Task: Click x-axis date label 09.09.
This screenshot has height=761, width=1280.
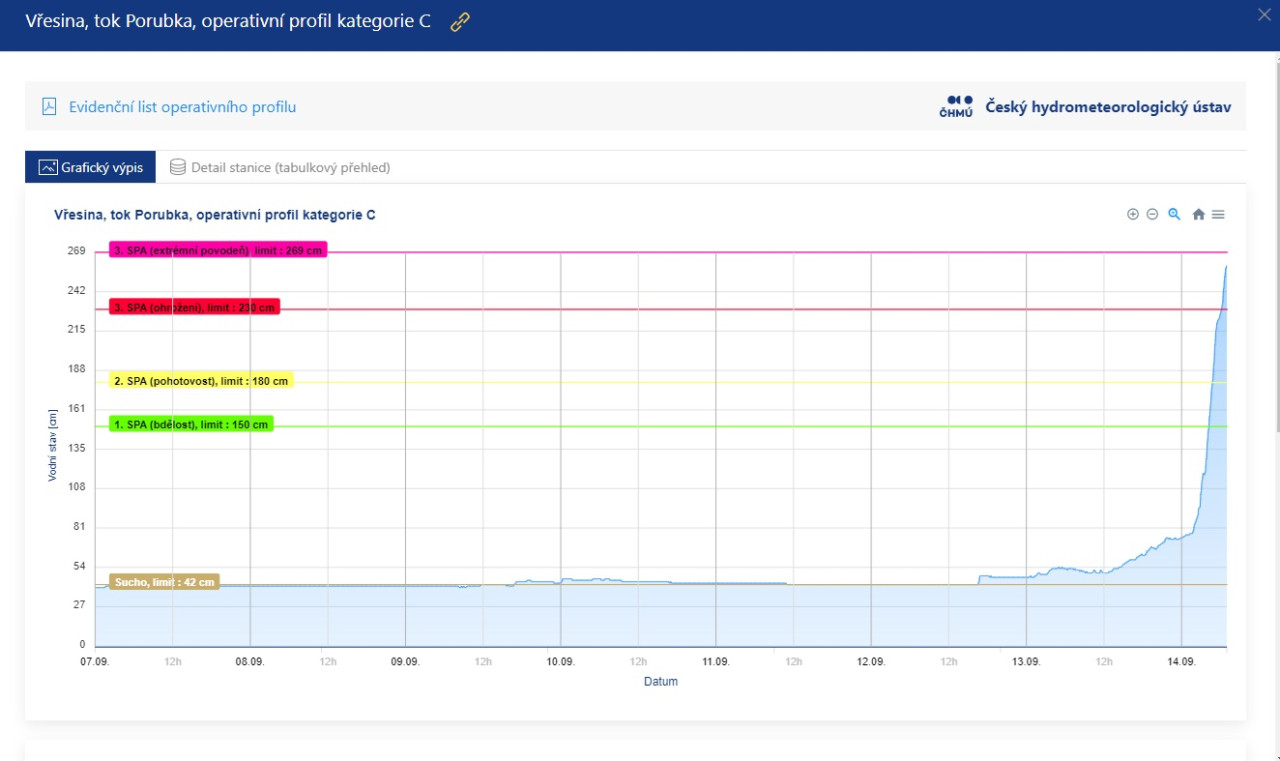Action: [405, 662]
